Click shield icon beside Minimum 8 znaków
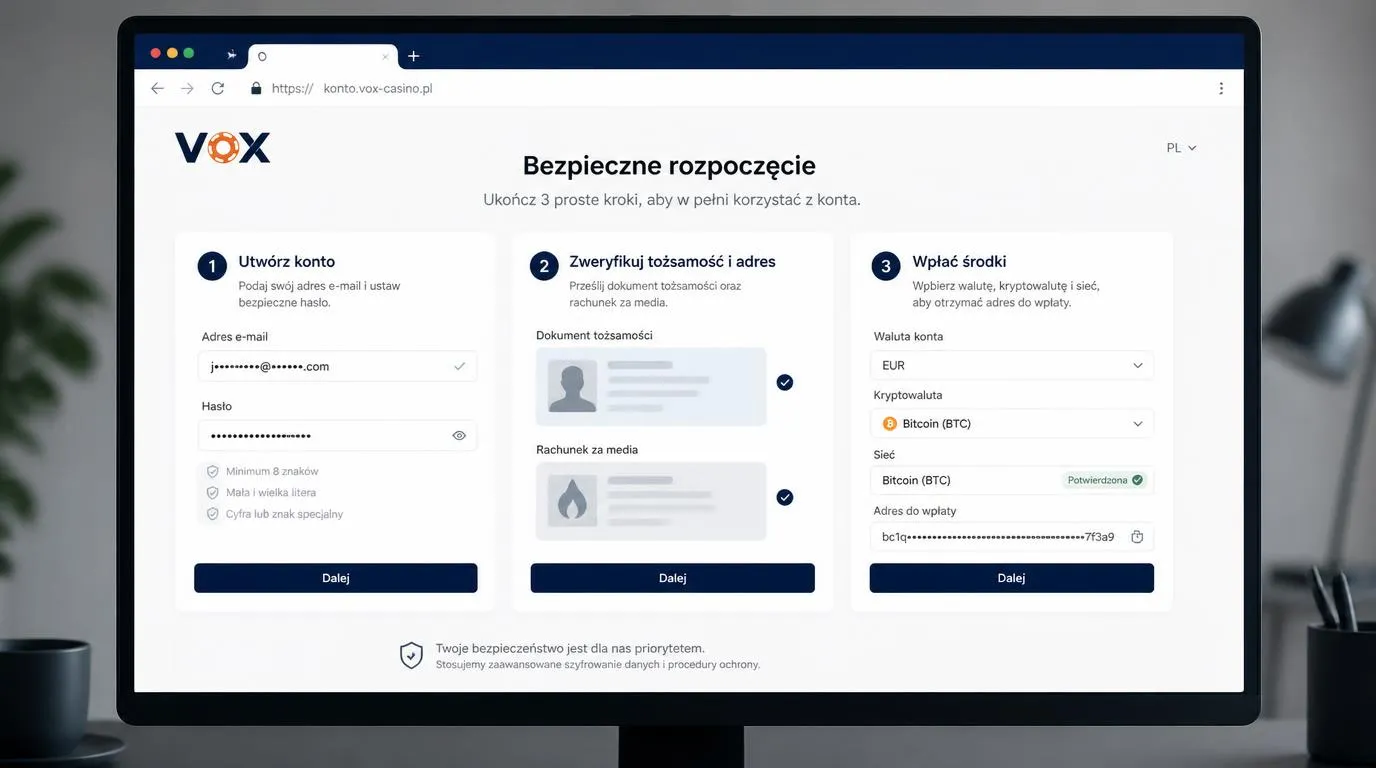This screenshot has width=1376, height=768. (x=212, y=471)
